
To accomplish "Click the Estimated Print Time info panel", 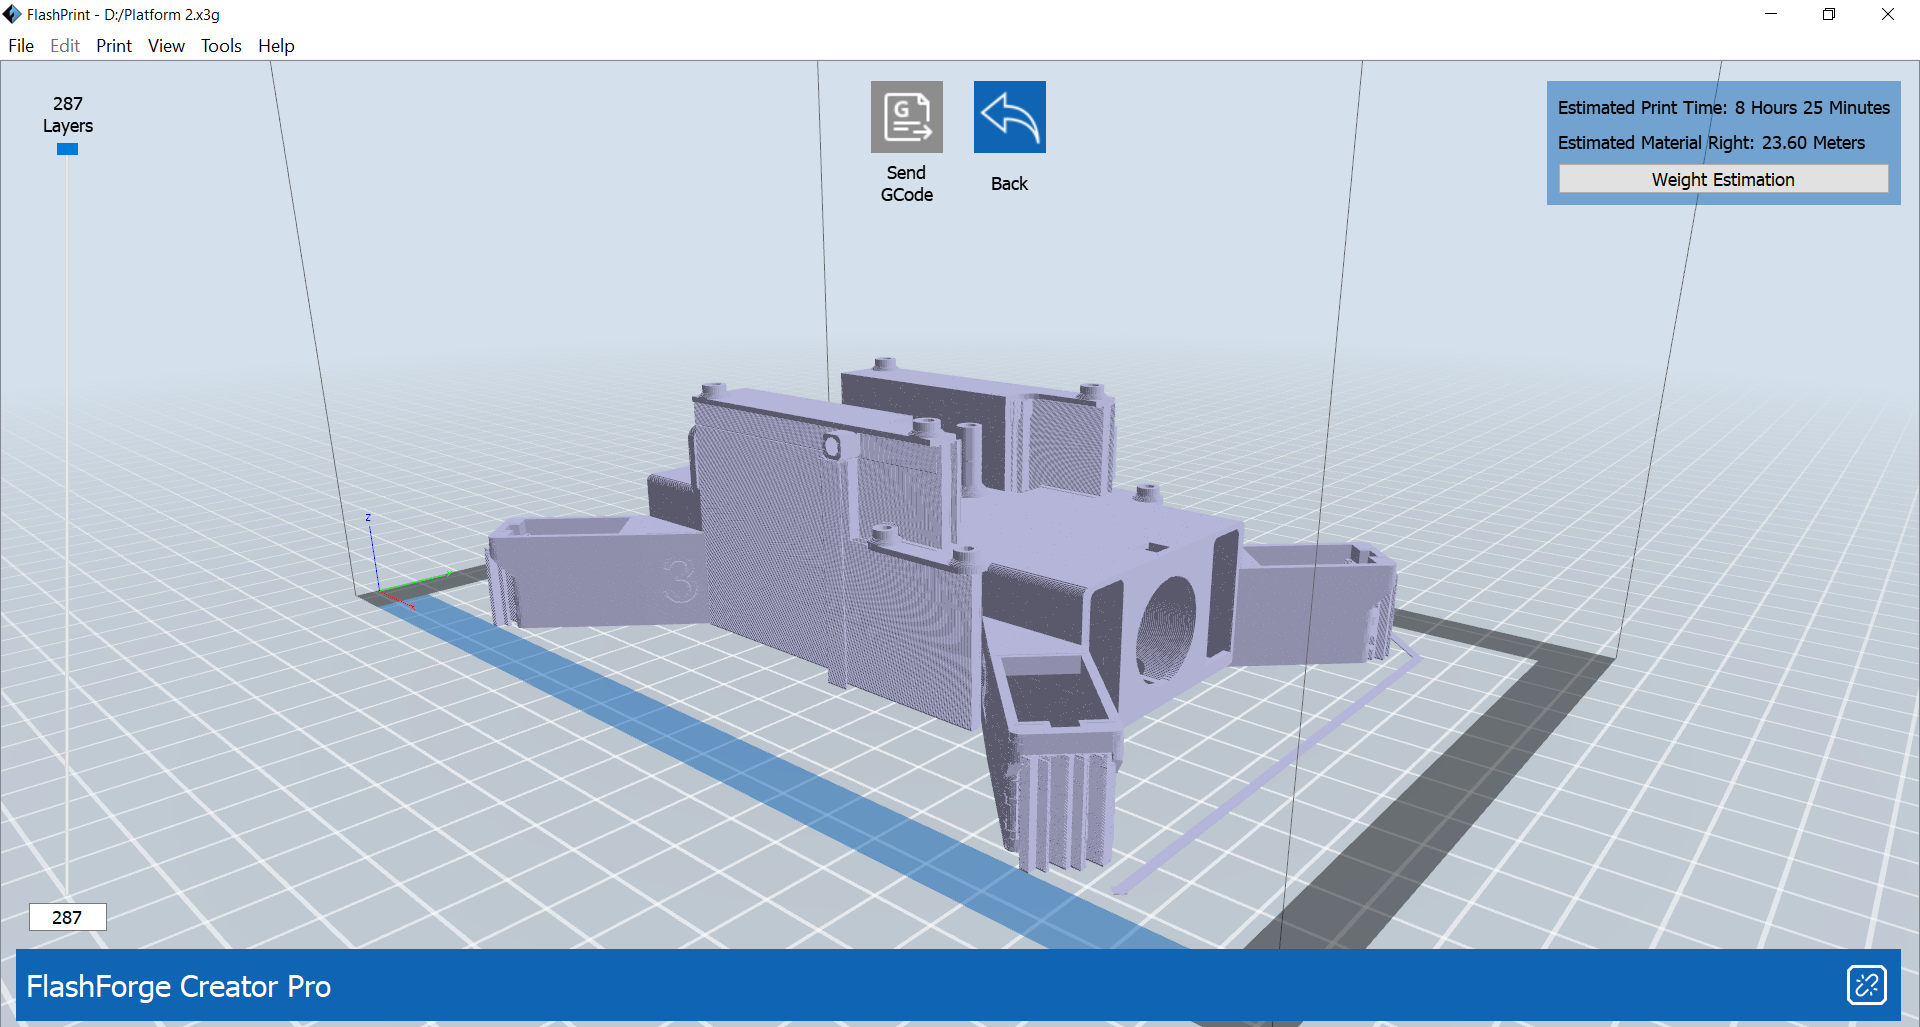I will [1723, 108].
